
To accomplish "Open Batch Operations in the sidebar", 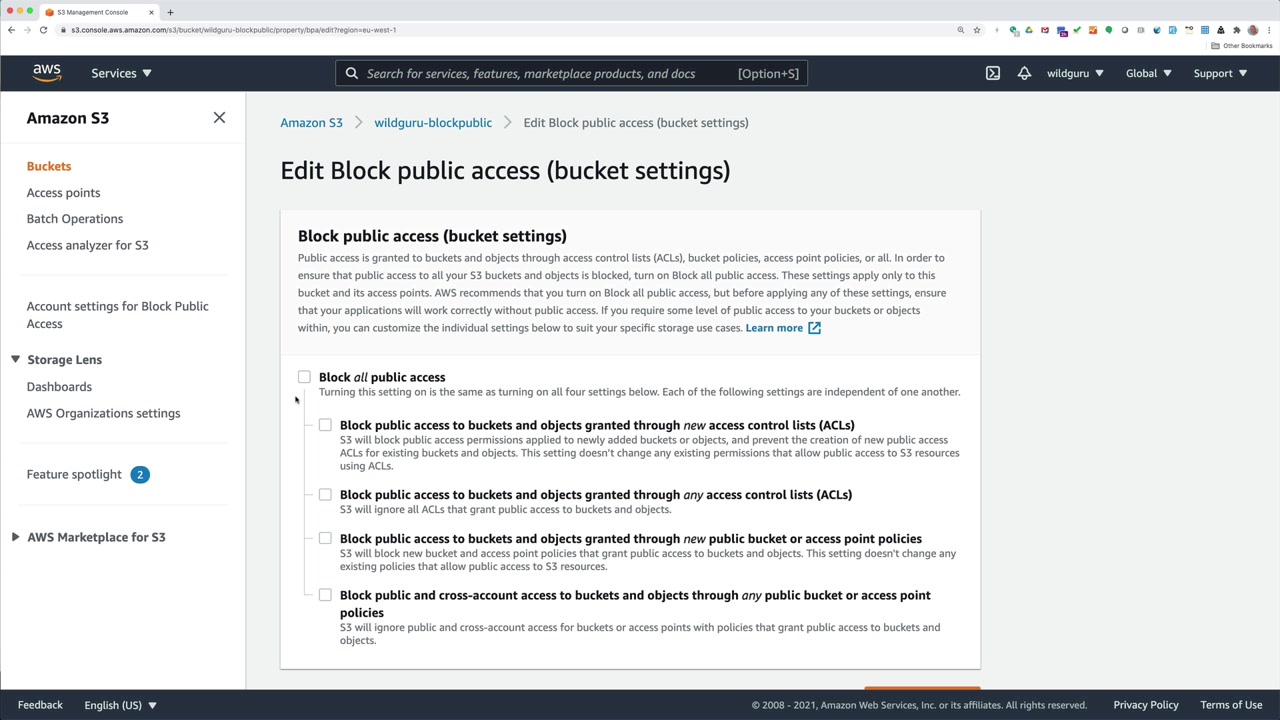I will pyautogui.click(x=75, y=219).
